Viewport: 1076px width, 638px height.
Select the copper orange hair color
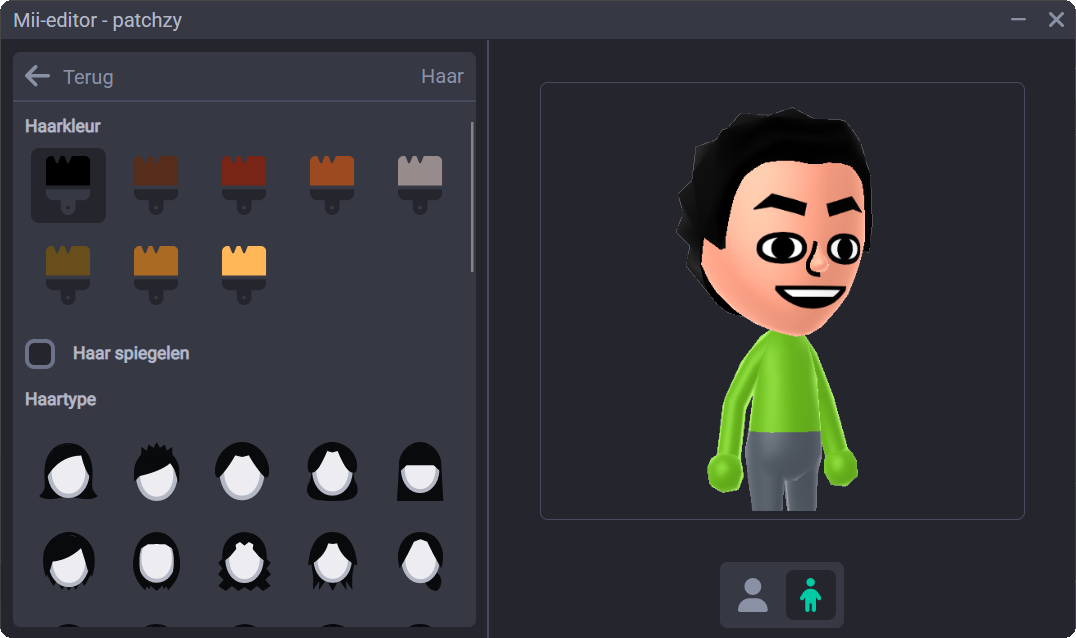pos(331,185)
